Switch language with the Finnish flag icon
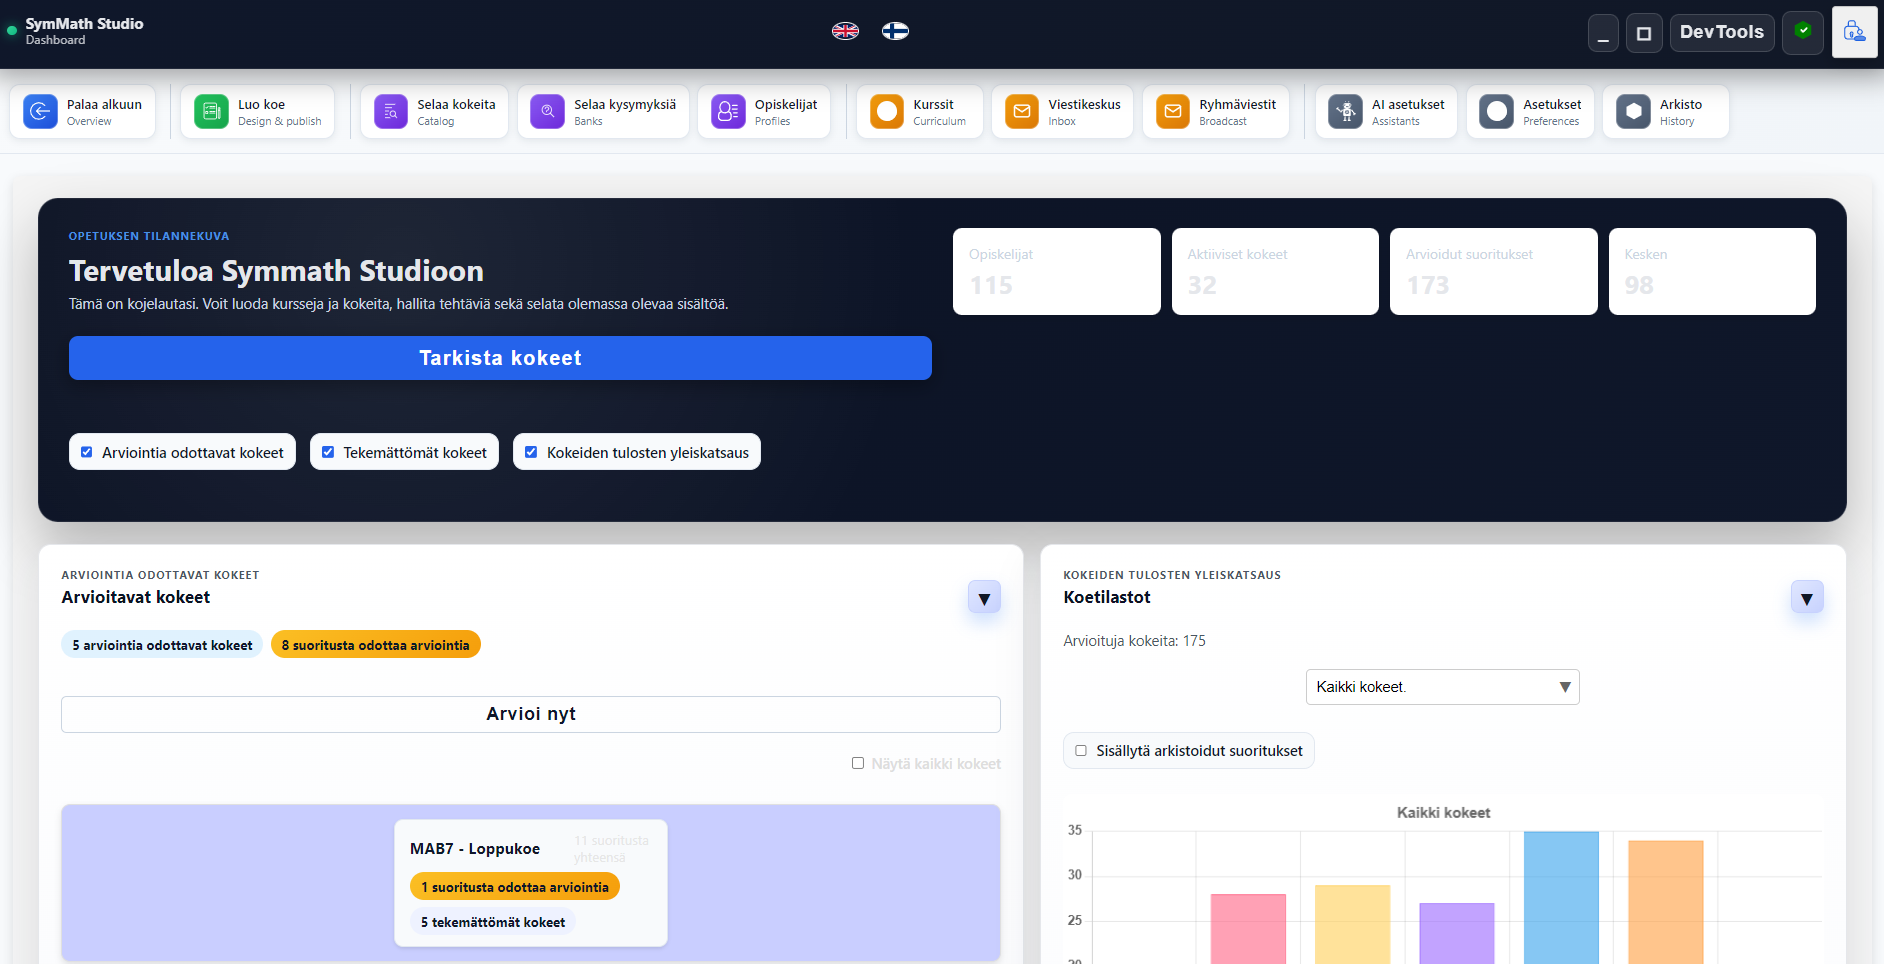The height and width of the screenshot is (964, 1884). click(895, 31)
